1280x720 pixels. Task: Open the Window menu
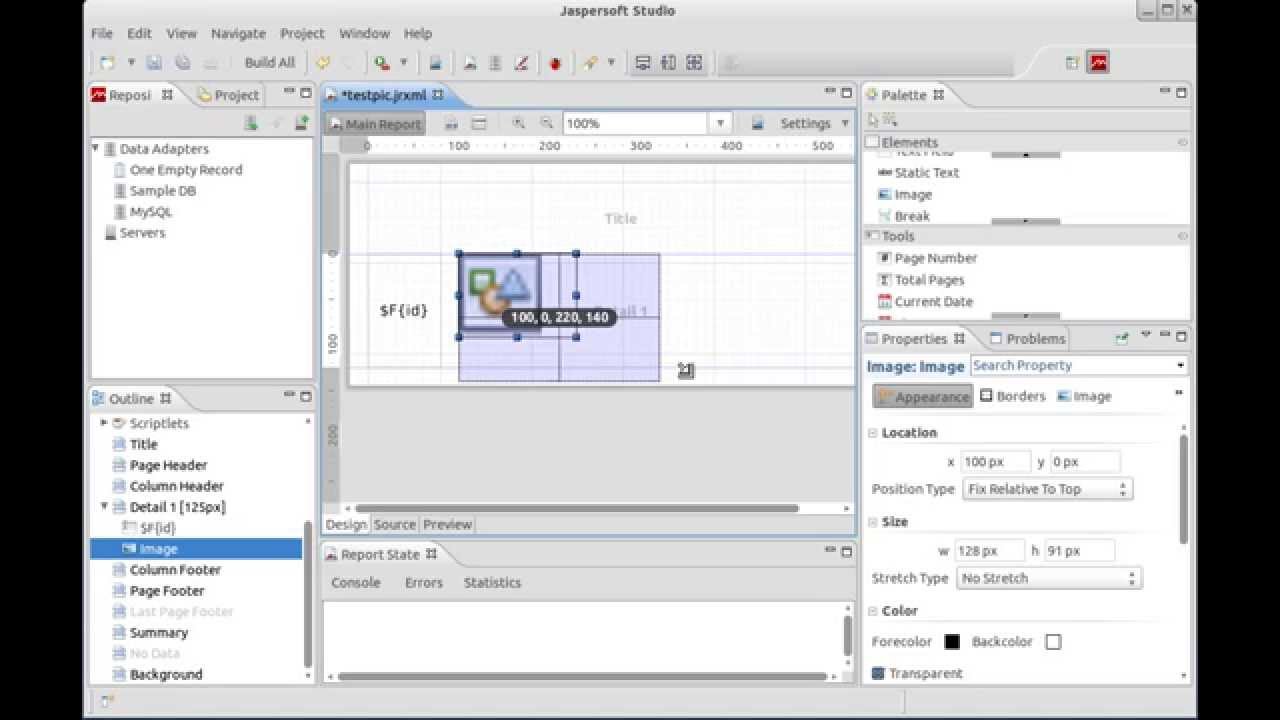coord(364,33)
